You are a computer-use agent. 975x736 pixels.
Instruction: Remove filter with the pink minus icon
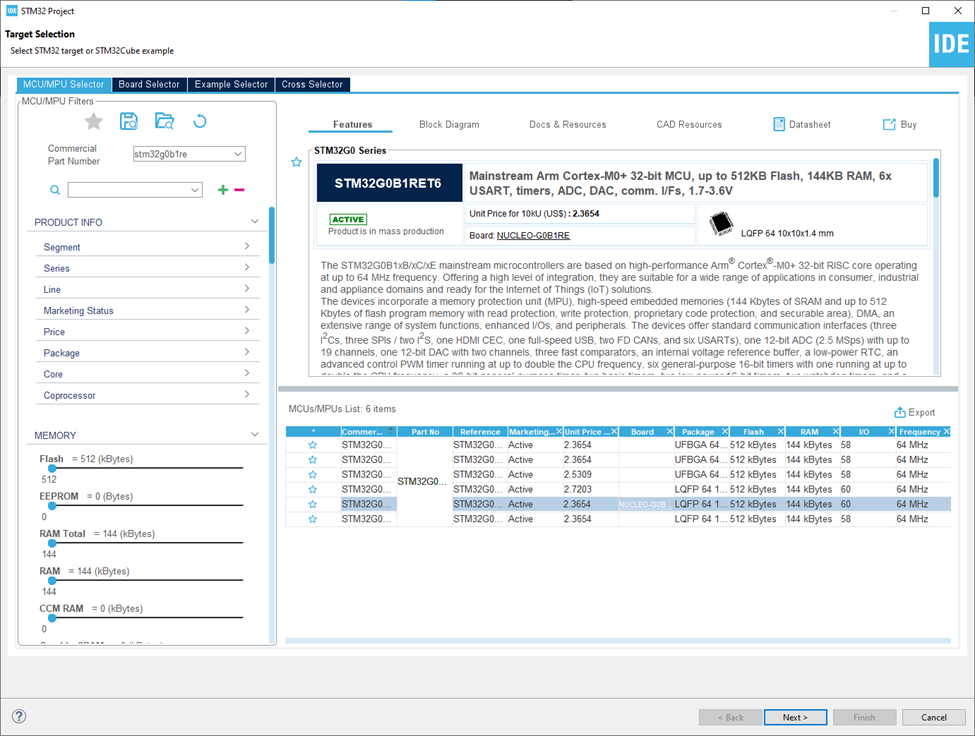pyautogui.click(x=239, y=190)
